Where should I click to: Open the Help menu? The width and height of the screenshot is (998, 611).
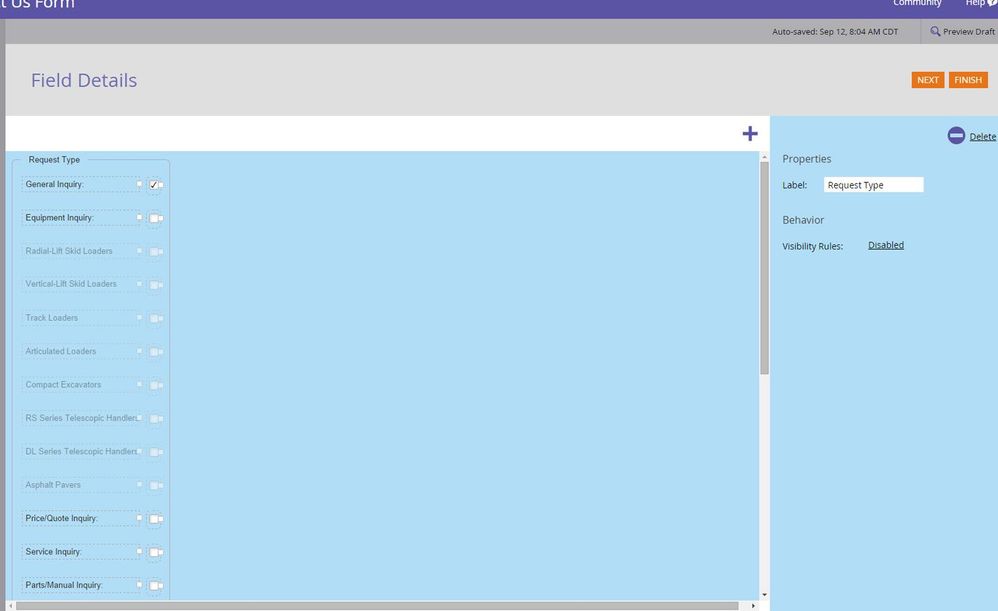tap(975, 4)
